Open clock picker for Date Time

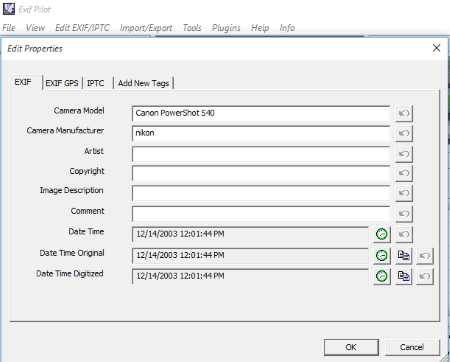coord(382,234)
